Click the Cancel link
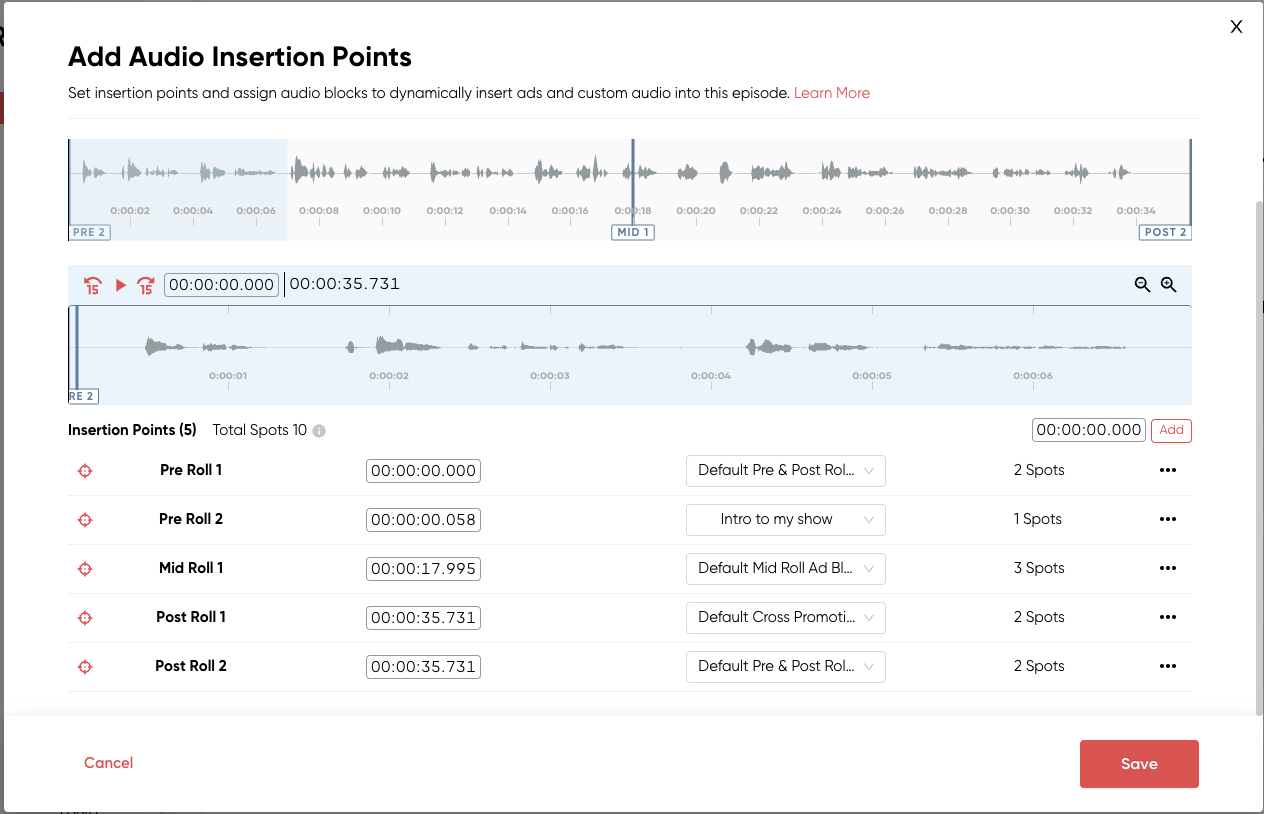 click(x=108, y=763)
